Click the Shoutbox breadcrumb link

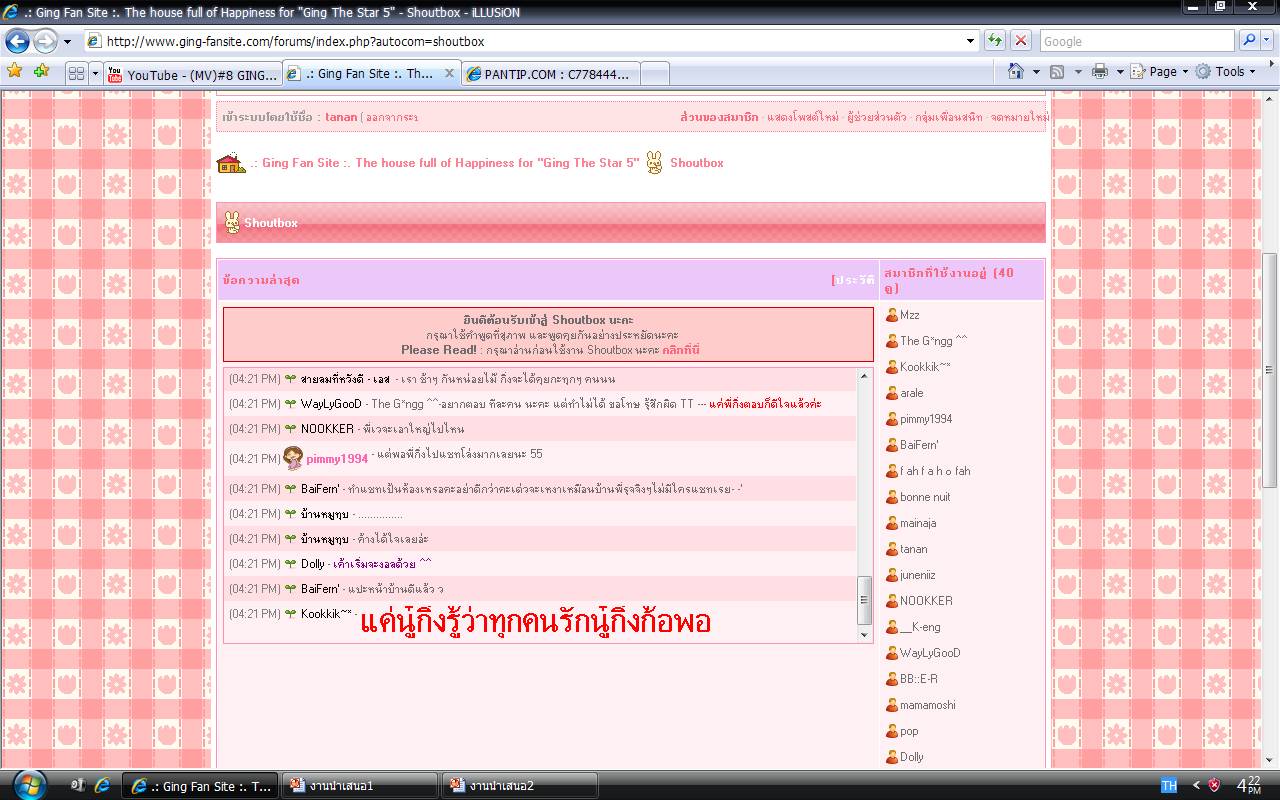click(x=697, y=163)
